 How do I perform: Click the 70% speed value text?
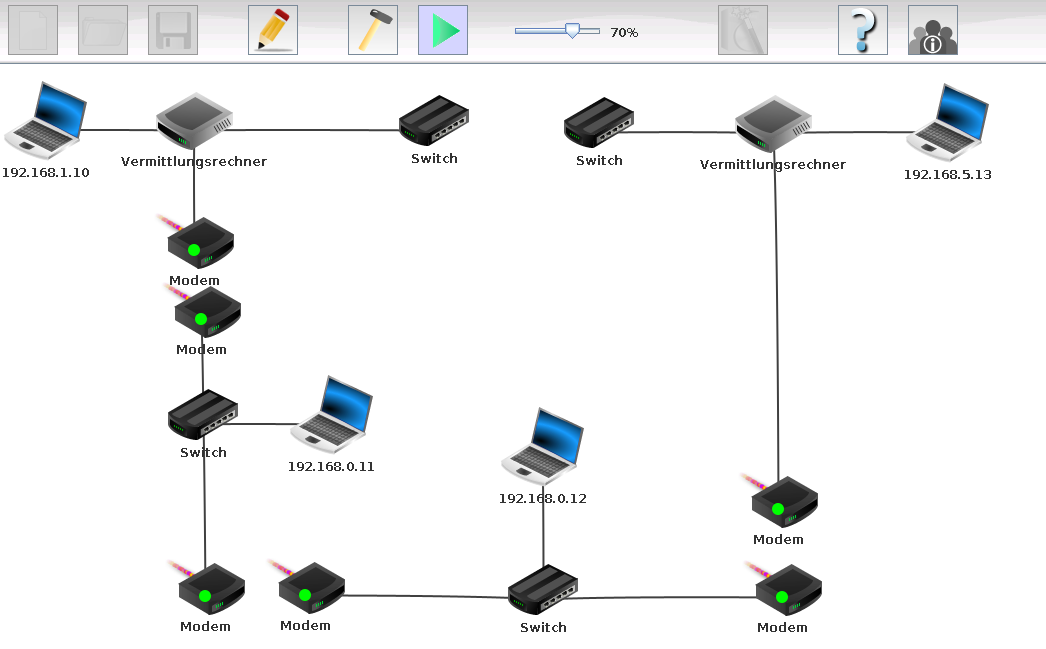coord(624,33)
